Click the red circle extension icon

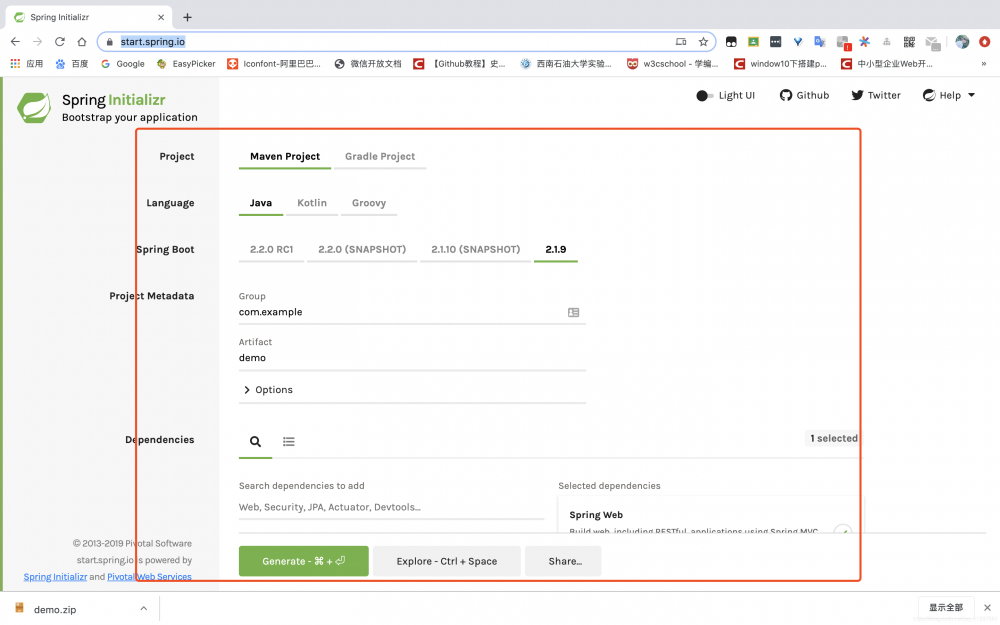click(985, 42)
